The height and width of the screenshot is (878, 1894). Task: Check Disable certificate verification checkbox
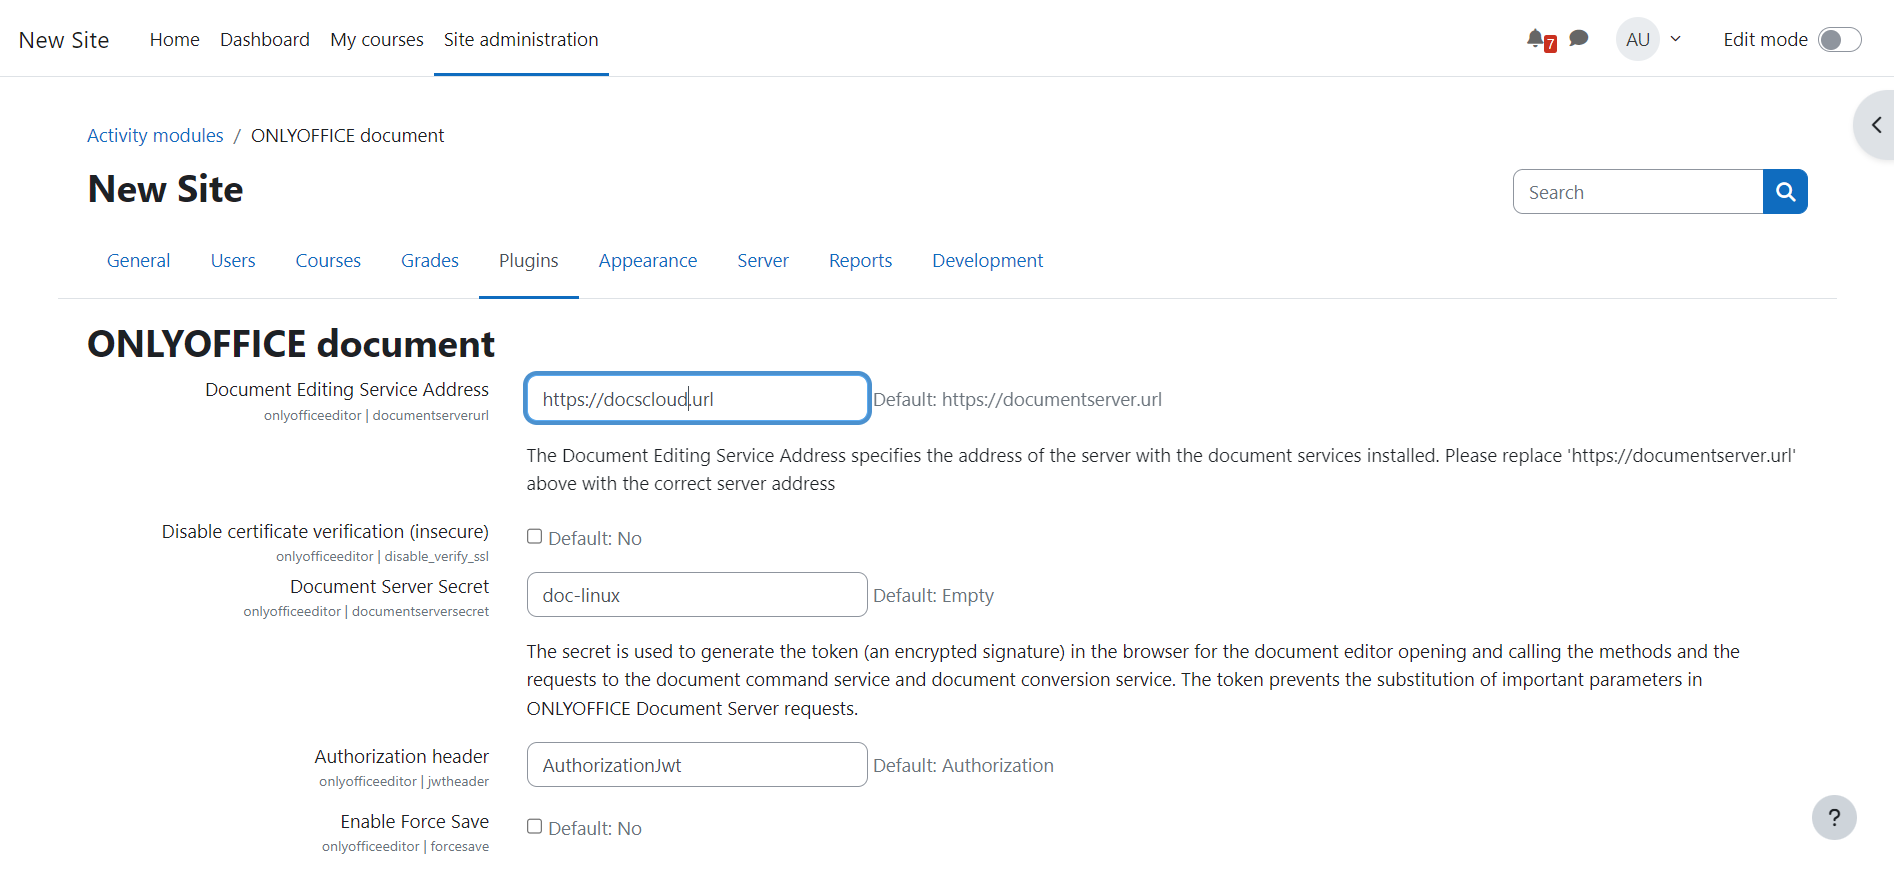tap(535, 537)
